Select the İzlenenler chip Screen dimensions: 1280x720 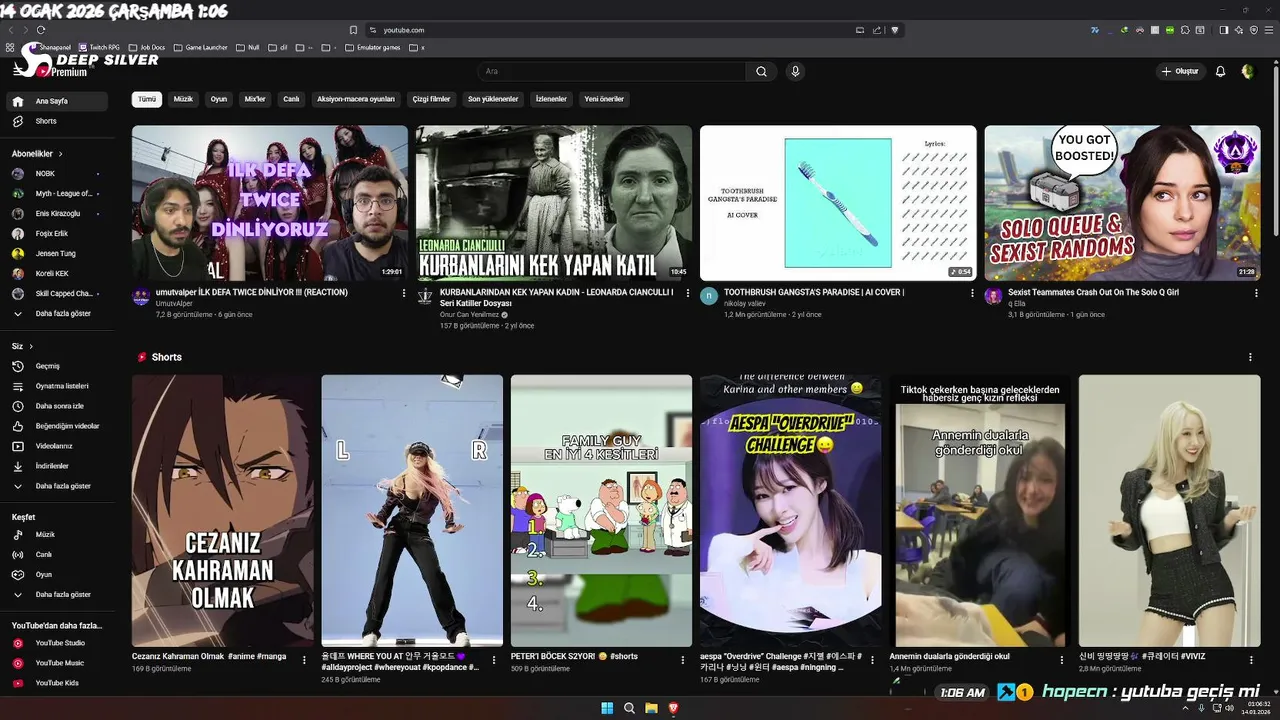coord(551,99)
